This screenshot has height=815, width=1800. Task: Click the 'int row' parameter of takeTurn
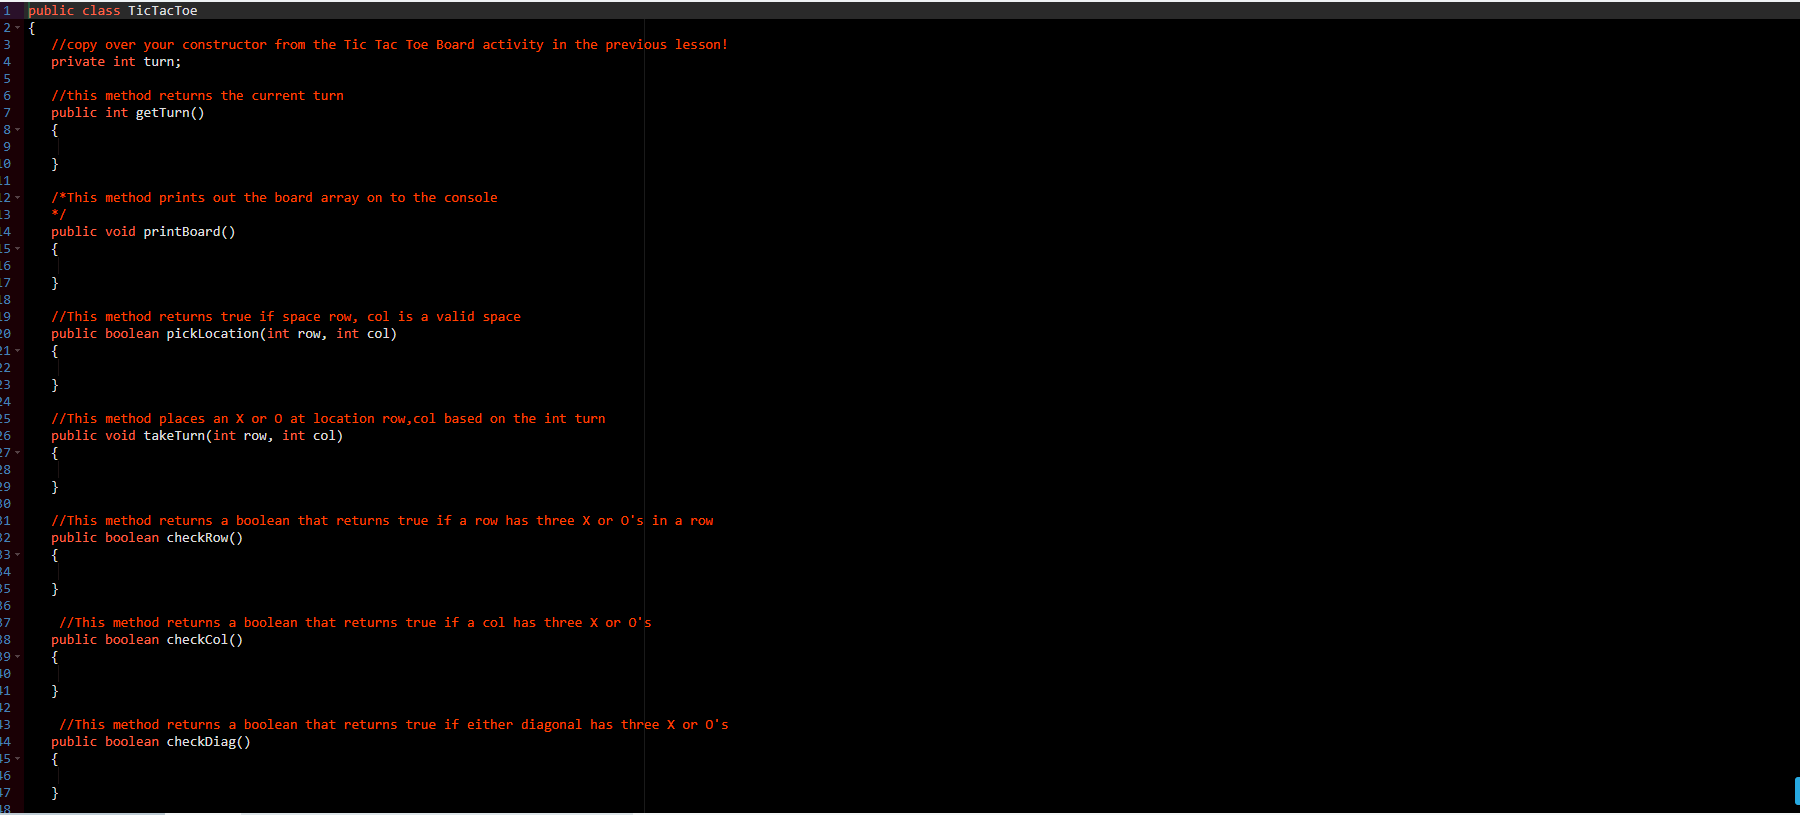pyautogui.click(x=240, y=436)
